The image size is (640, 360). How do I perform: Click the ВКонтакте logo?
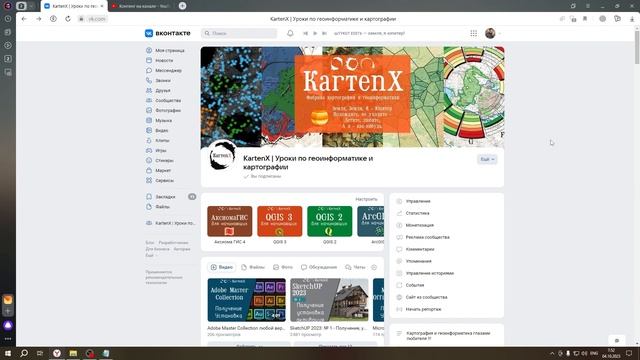pos(168,33)
